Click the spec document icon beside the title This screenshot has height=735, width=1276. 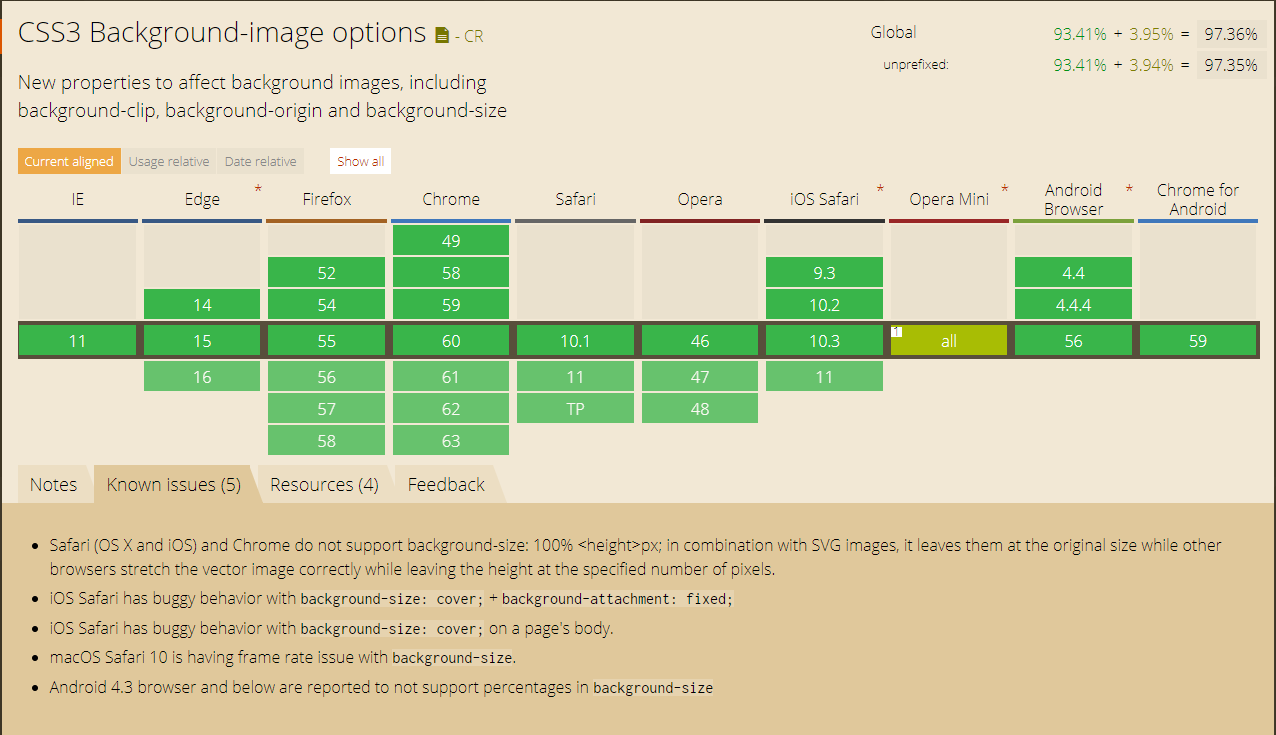442,35
